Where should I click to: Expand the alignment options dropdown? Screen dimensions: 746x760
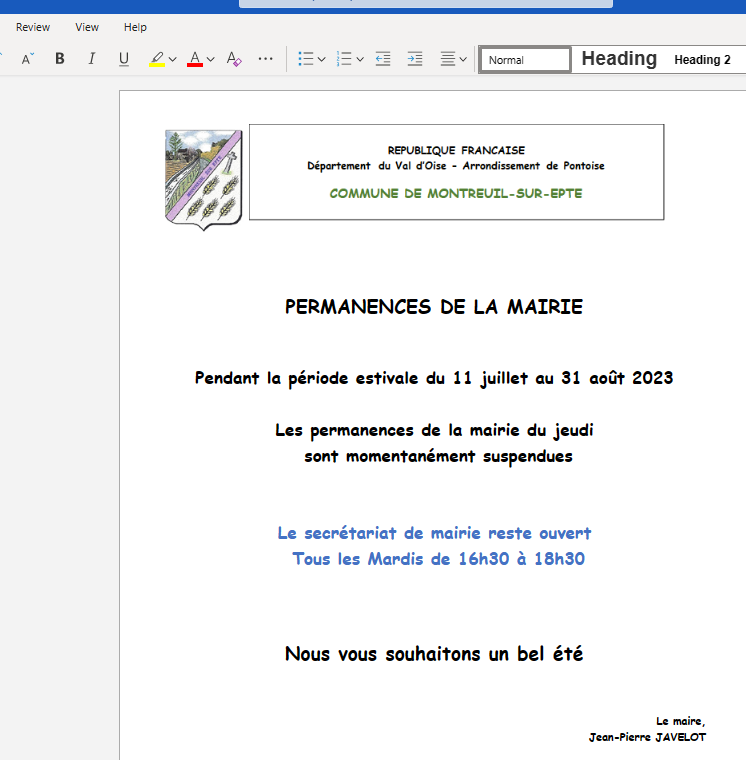(x=463, y=60)
